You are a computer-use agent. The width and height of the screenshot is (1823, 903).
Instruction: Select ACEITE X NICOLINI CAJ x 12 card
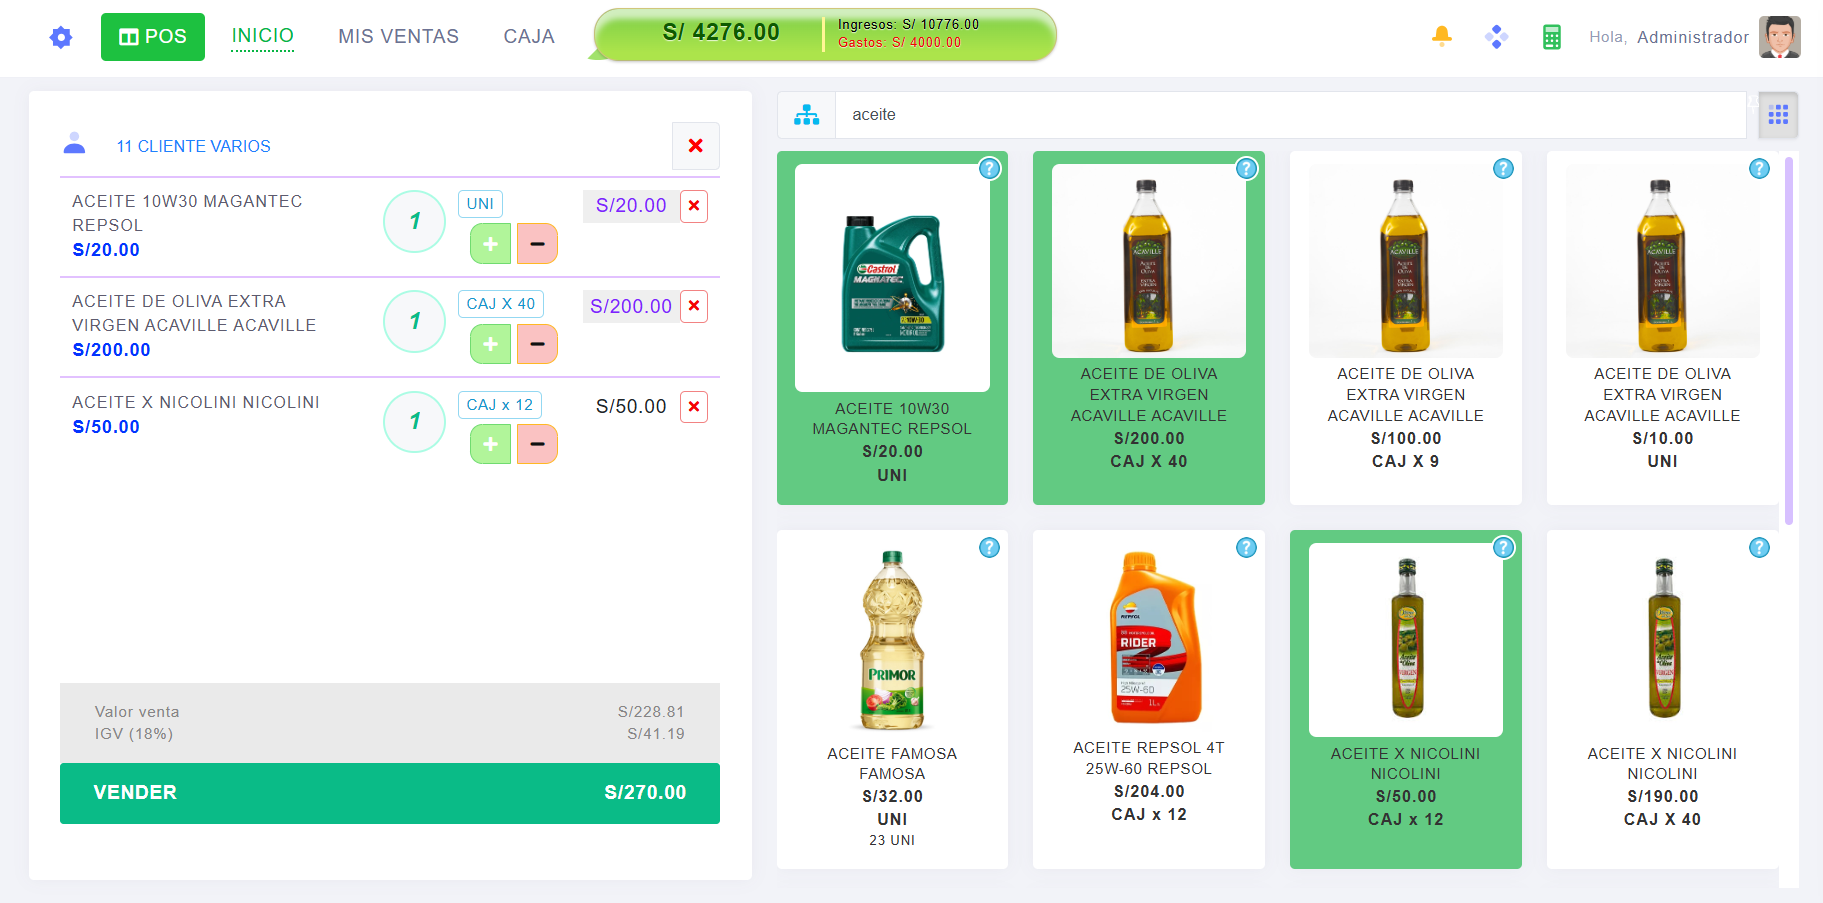click(x=1406, y=699)
